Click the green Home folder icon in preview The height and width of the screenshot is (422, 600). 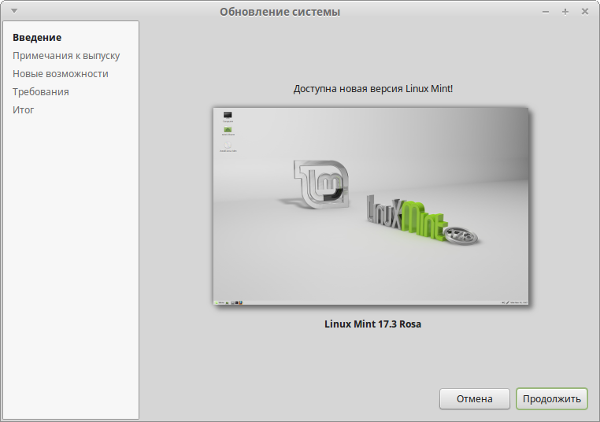tap(228, 131)
